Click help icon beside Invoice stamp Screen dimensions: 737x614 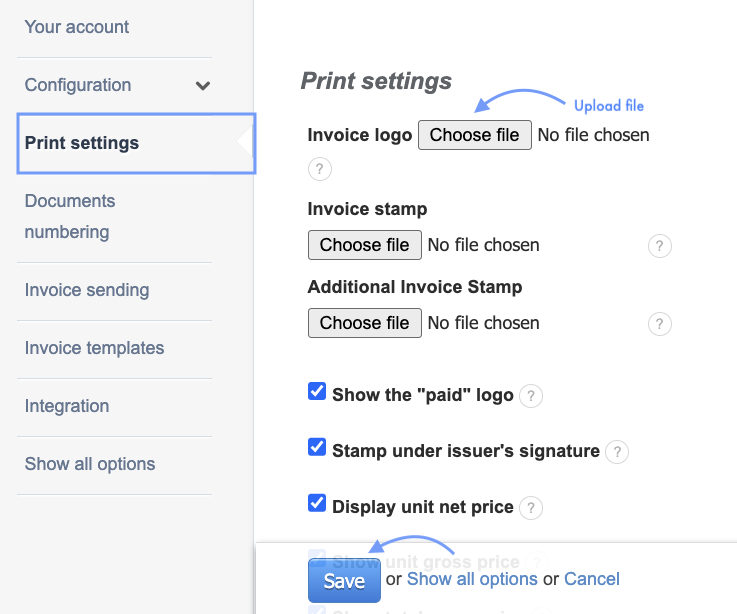pyautogui.click(x=659, y=246)
